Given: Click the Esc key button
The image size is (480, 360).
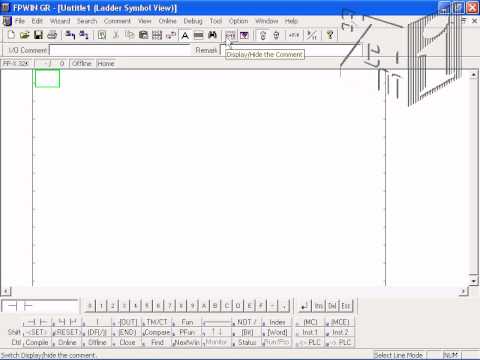Looking at the screenshot, I should click(346, 306).
